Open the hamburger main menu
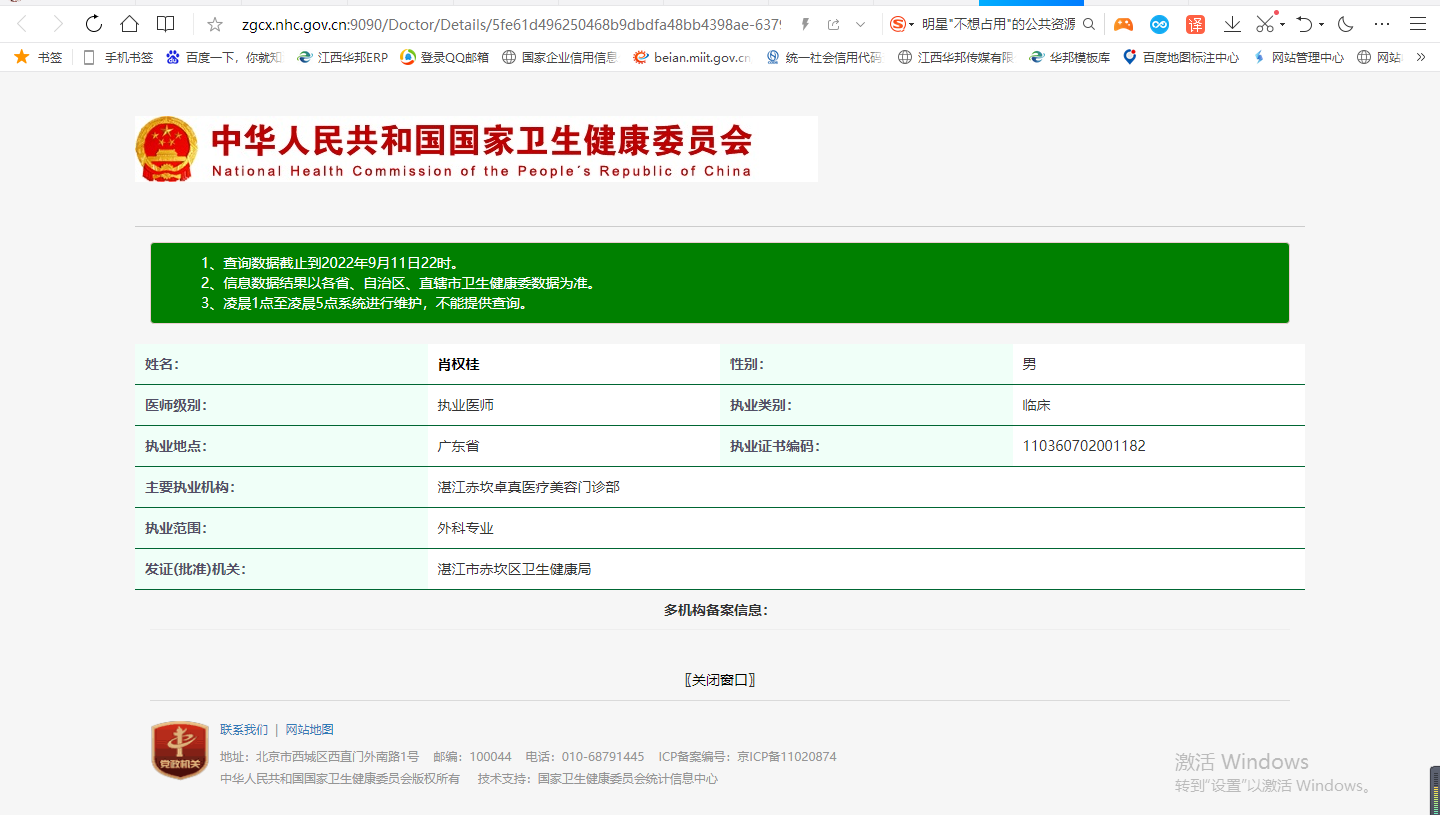1440x815 pixels. (1420, 24)
